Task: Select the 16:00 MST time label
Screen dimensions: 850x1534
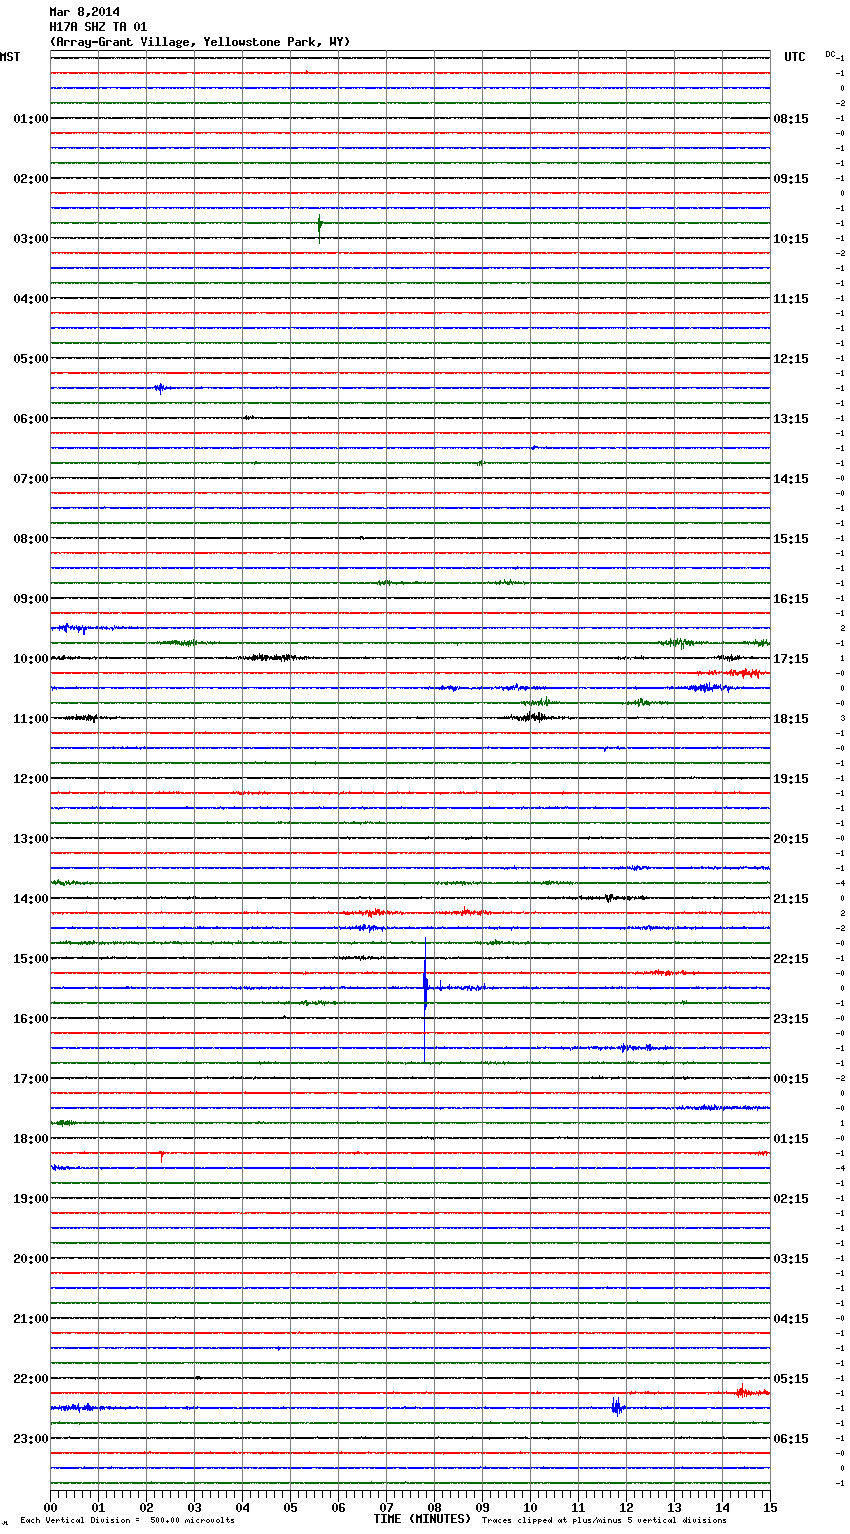Action: click(x=31, y=1019)
